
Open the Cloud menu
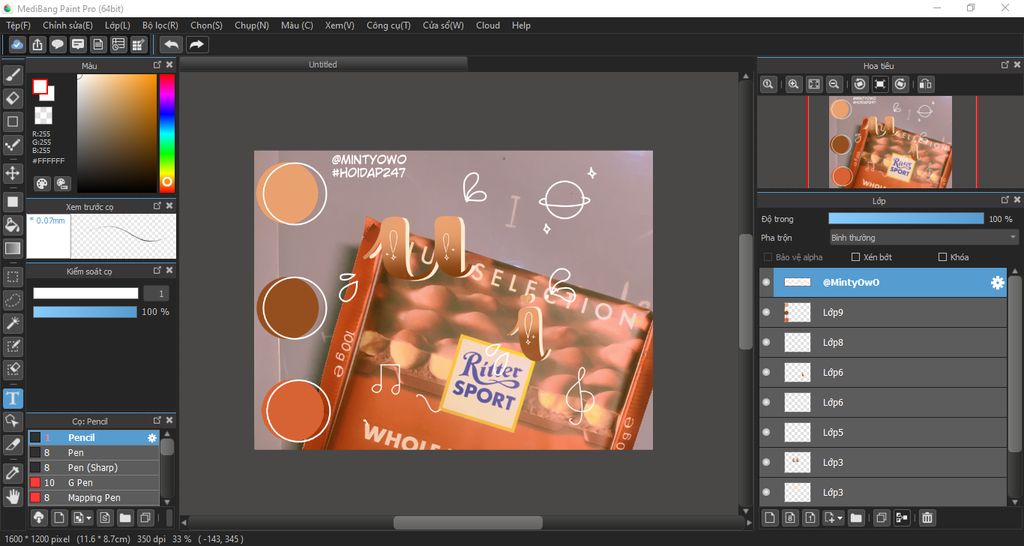point(488,25)
